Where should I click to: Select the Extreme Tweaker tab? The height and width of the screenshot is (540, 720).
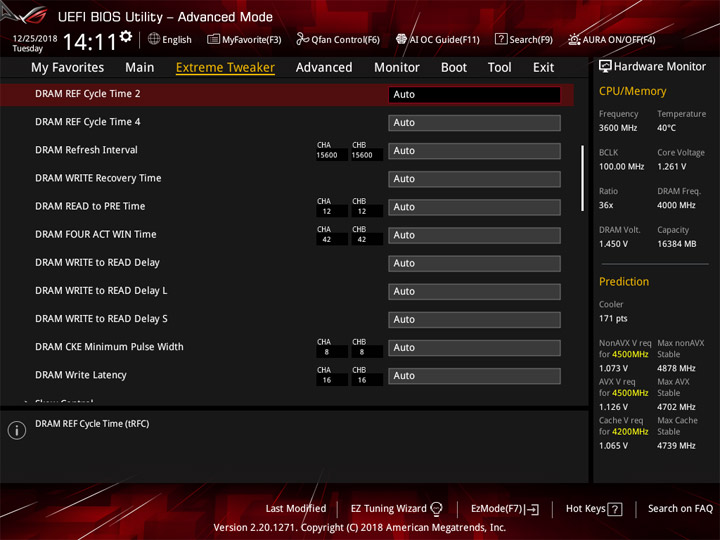click(225, 68)
